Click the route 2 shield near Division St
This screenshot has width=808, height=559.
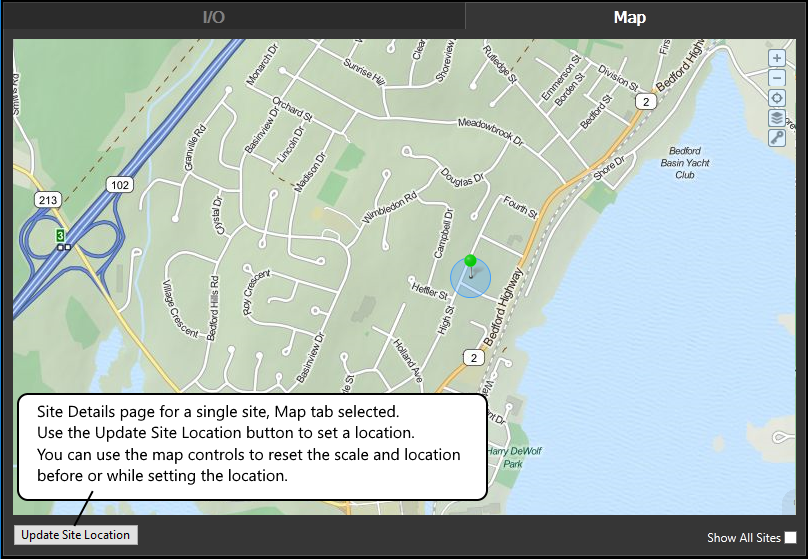click(x=646, y=102)
